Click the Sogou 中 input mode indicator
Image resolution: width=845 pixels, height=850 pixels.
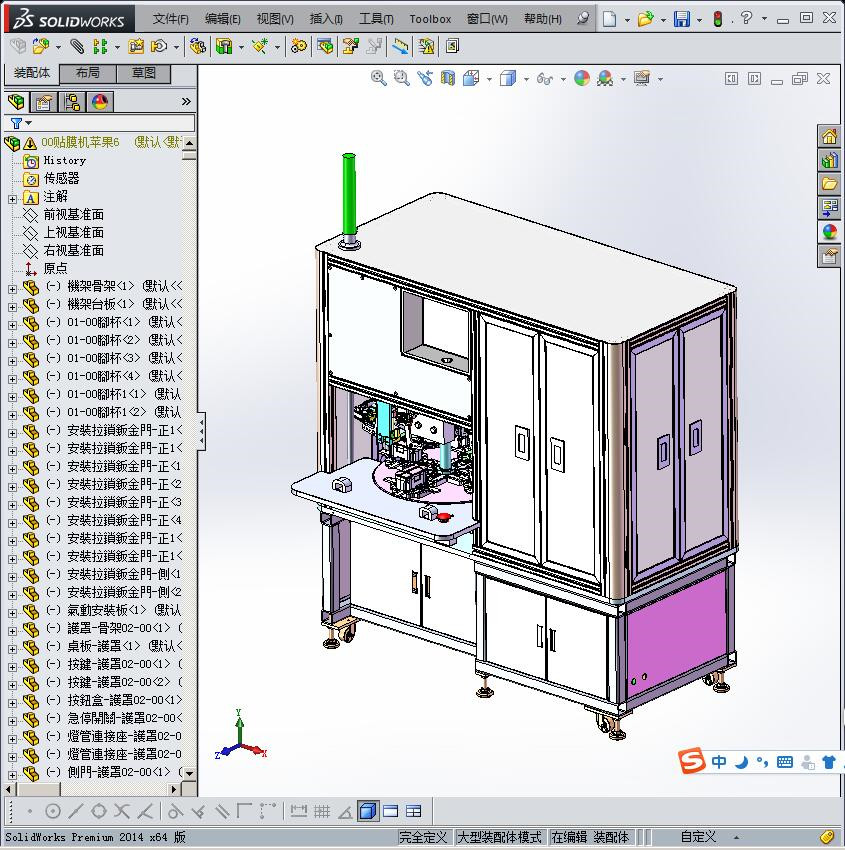pyautogui.click(x=719, y=762)
